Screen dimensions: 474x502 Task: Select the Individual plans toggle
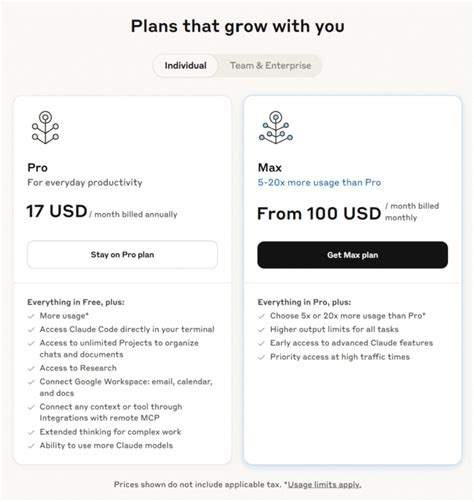(x=185, y=66)
